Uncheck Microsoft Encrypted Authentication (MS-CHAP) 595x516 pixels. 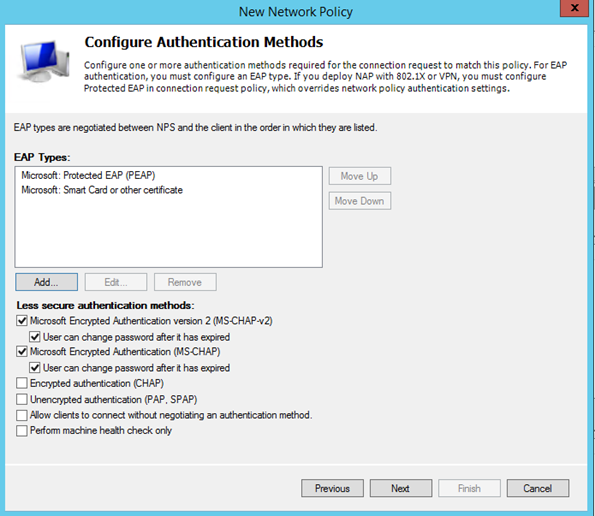click(x=22, y=352)
